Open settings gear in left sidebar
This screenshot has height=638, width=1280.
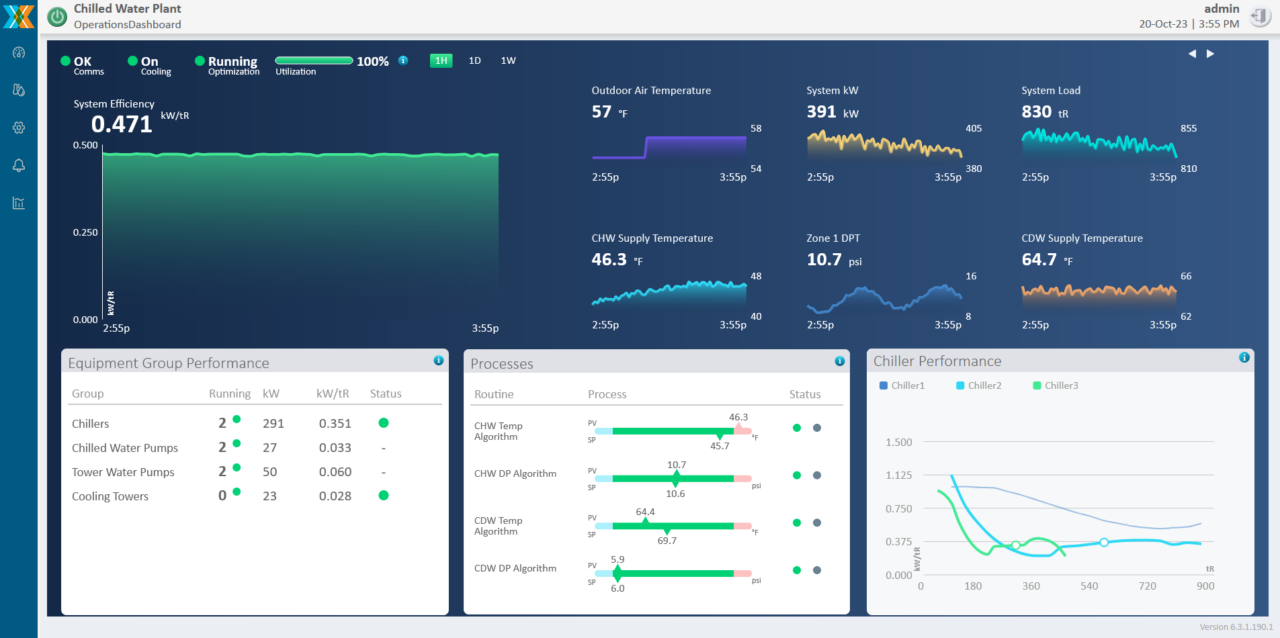[18, 128]
